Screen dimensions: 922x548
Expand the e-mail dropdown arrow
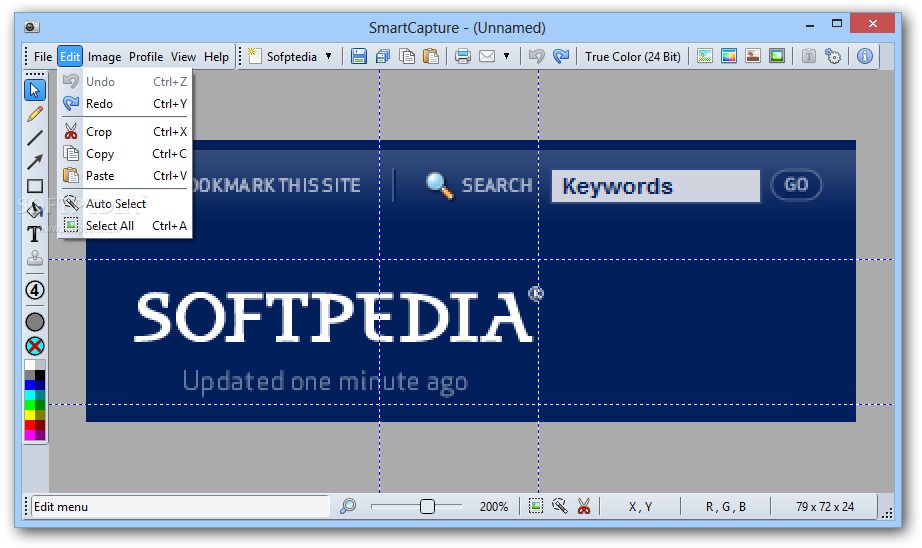[x=506, y=56]
